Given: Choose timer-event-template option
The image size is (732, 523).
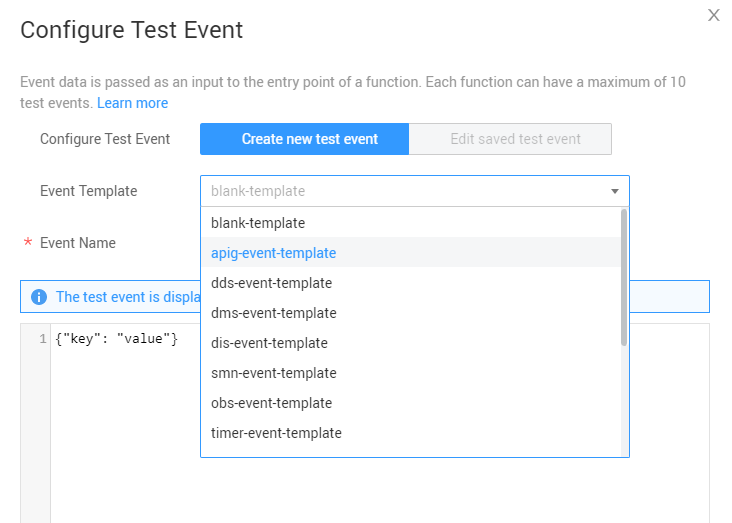Looking at the screenshot, I should click(276, 433).
